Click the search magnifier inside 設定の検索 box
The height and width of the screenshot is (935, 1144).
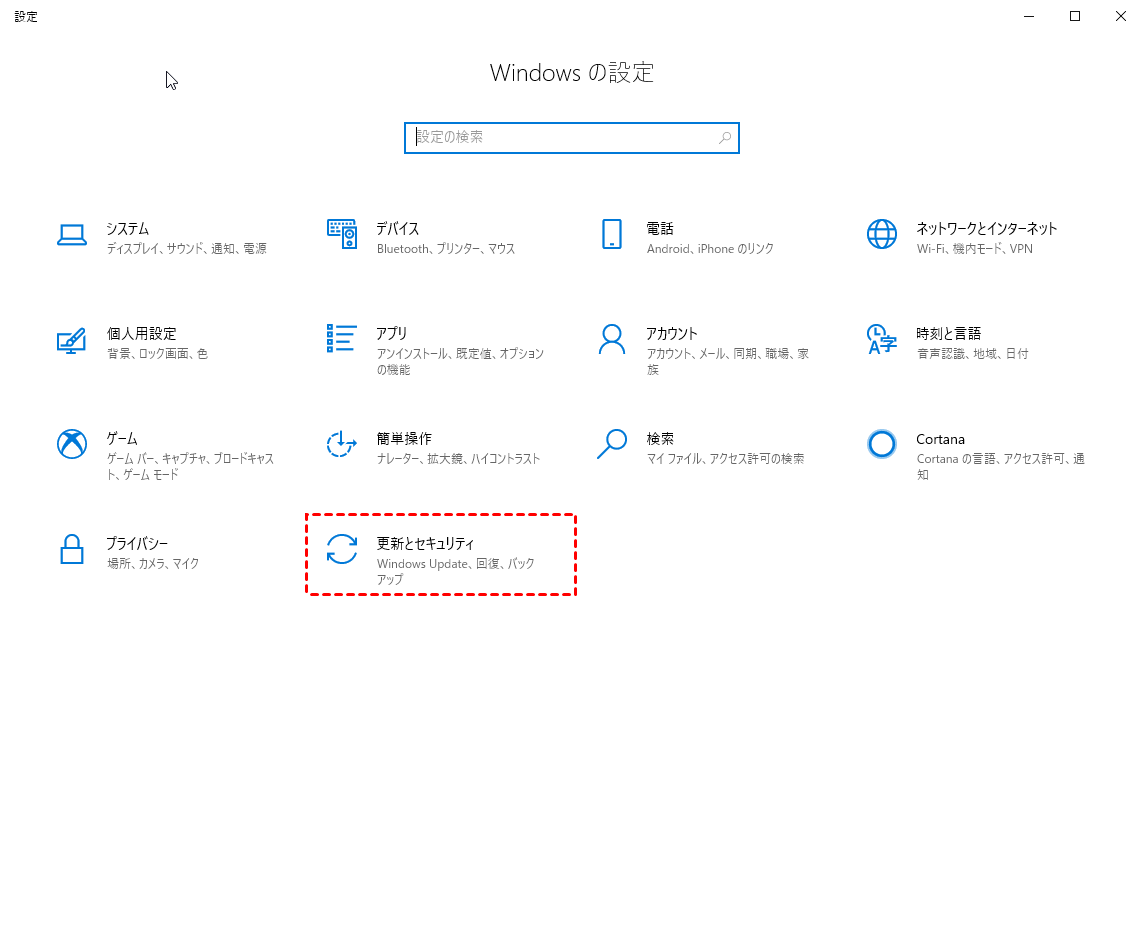(x=724, y=138)
